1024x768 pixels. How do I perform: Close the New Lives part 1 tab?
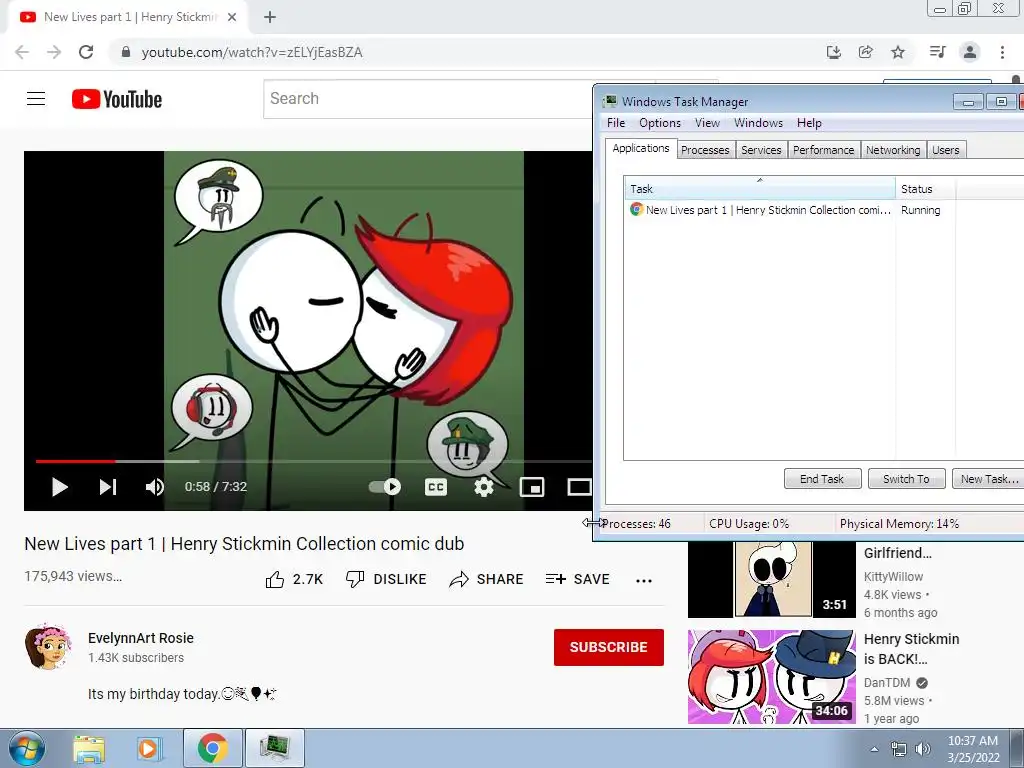tap(232, 18)
